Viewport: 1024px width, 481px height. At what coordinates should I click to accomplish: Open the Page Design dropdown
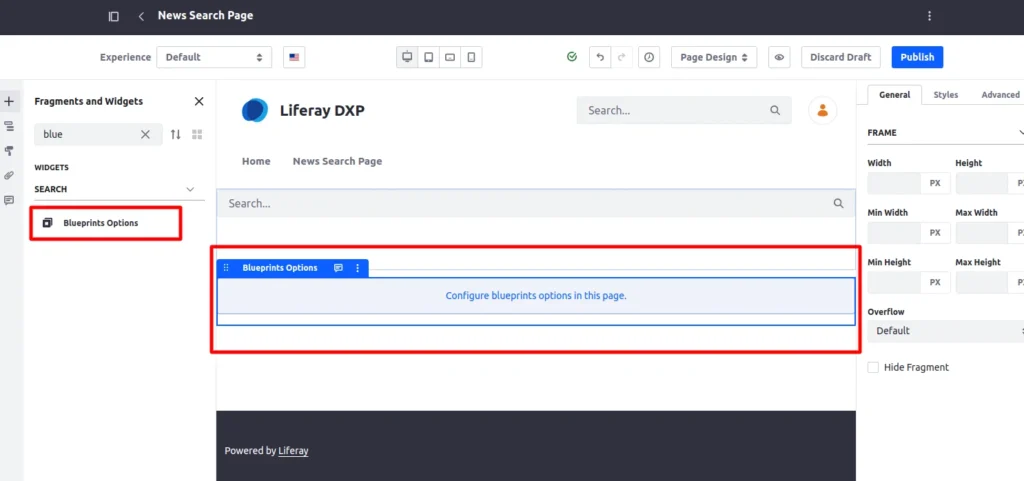[714, 57]
